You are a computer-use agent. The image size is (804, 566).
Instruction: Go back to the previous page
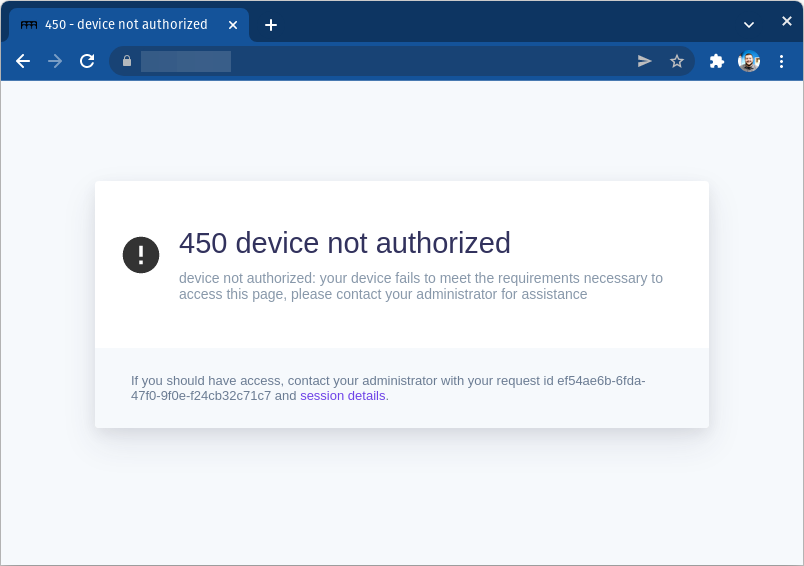coord(23,61)
